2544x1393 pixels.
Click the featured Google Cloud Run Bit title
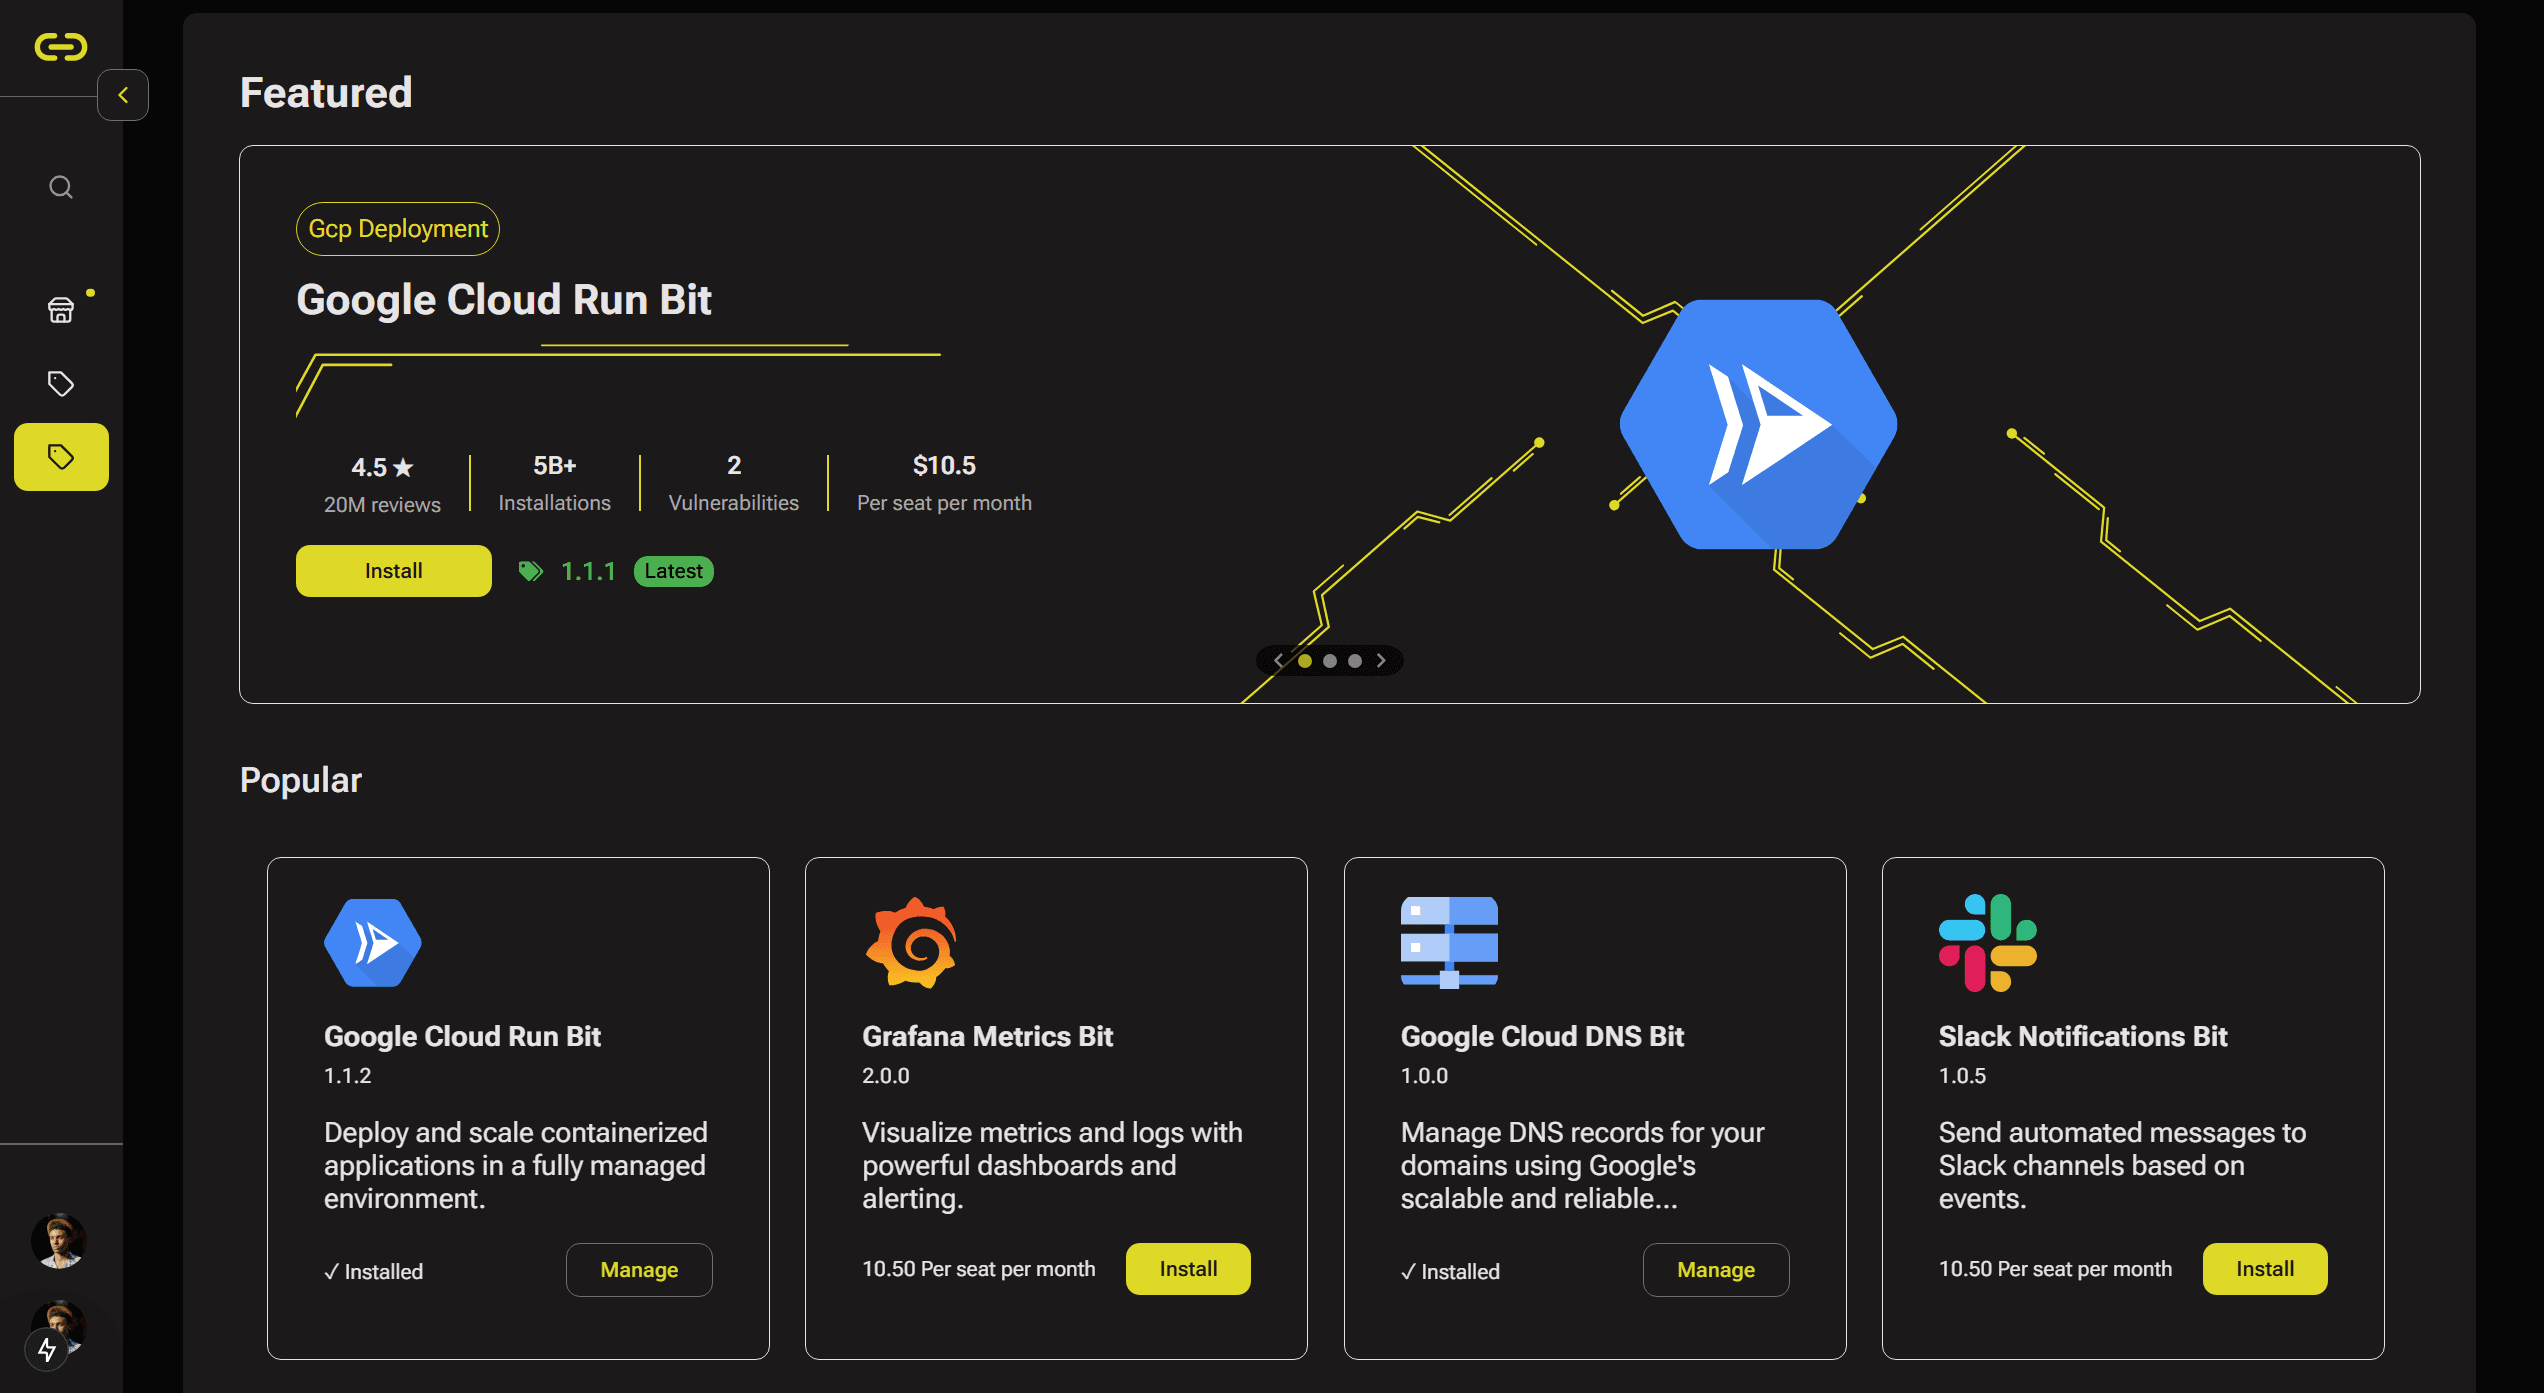click(x=504, y=300)
